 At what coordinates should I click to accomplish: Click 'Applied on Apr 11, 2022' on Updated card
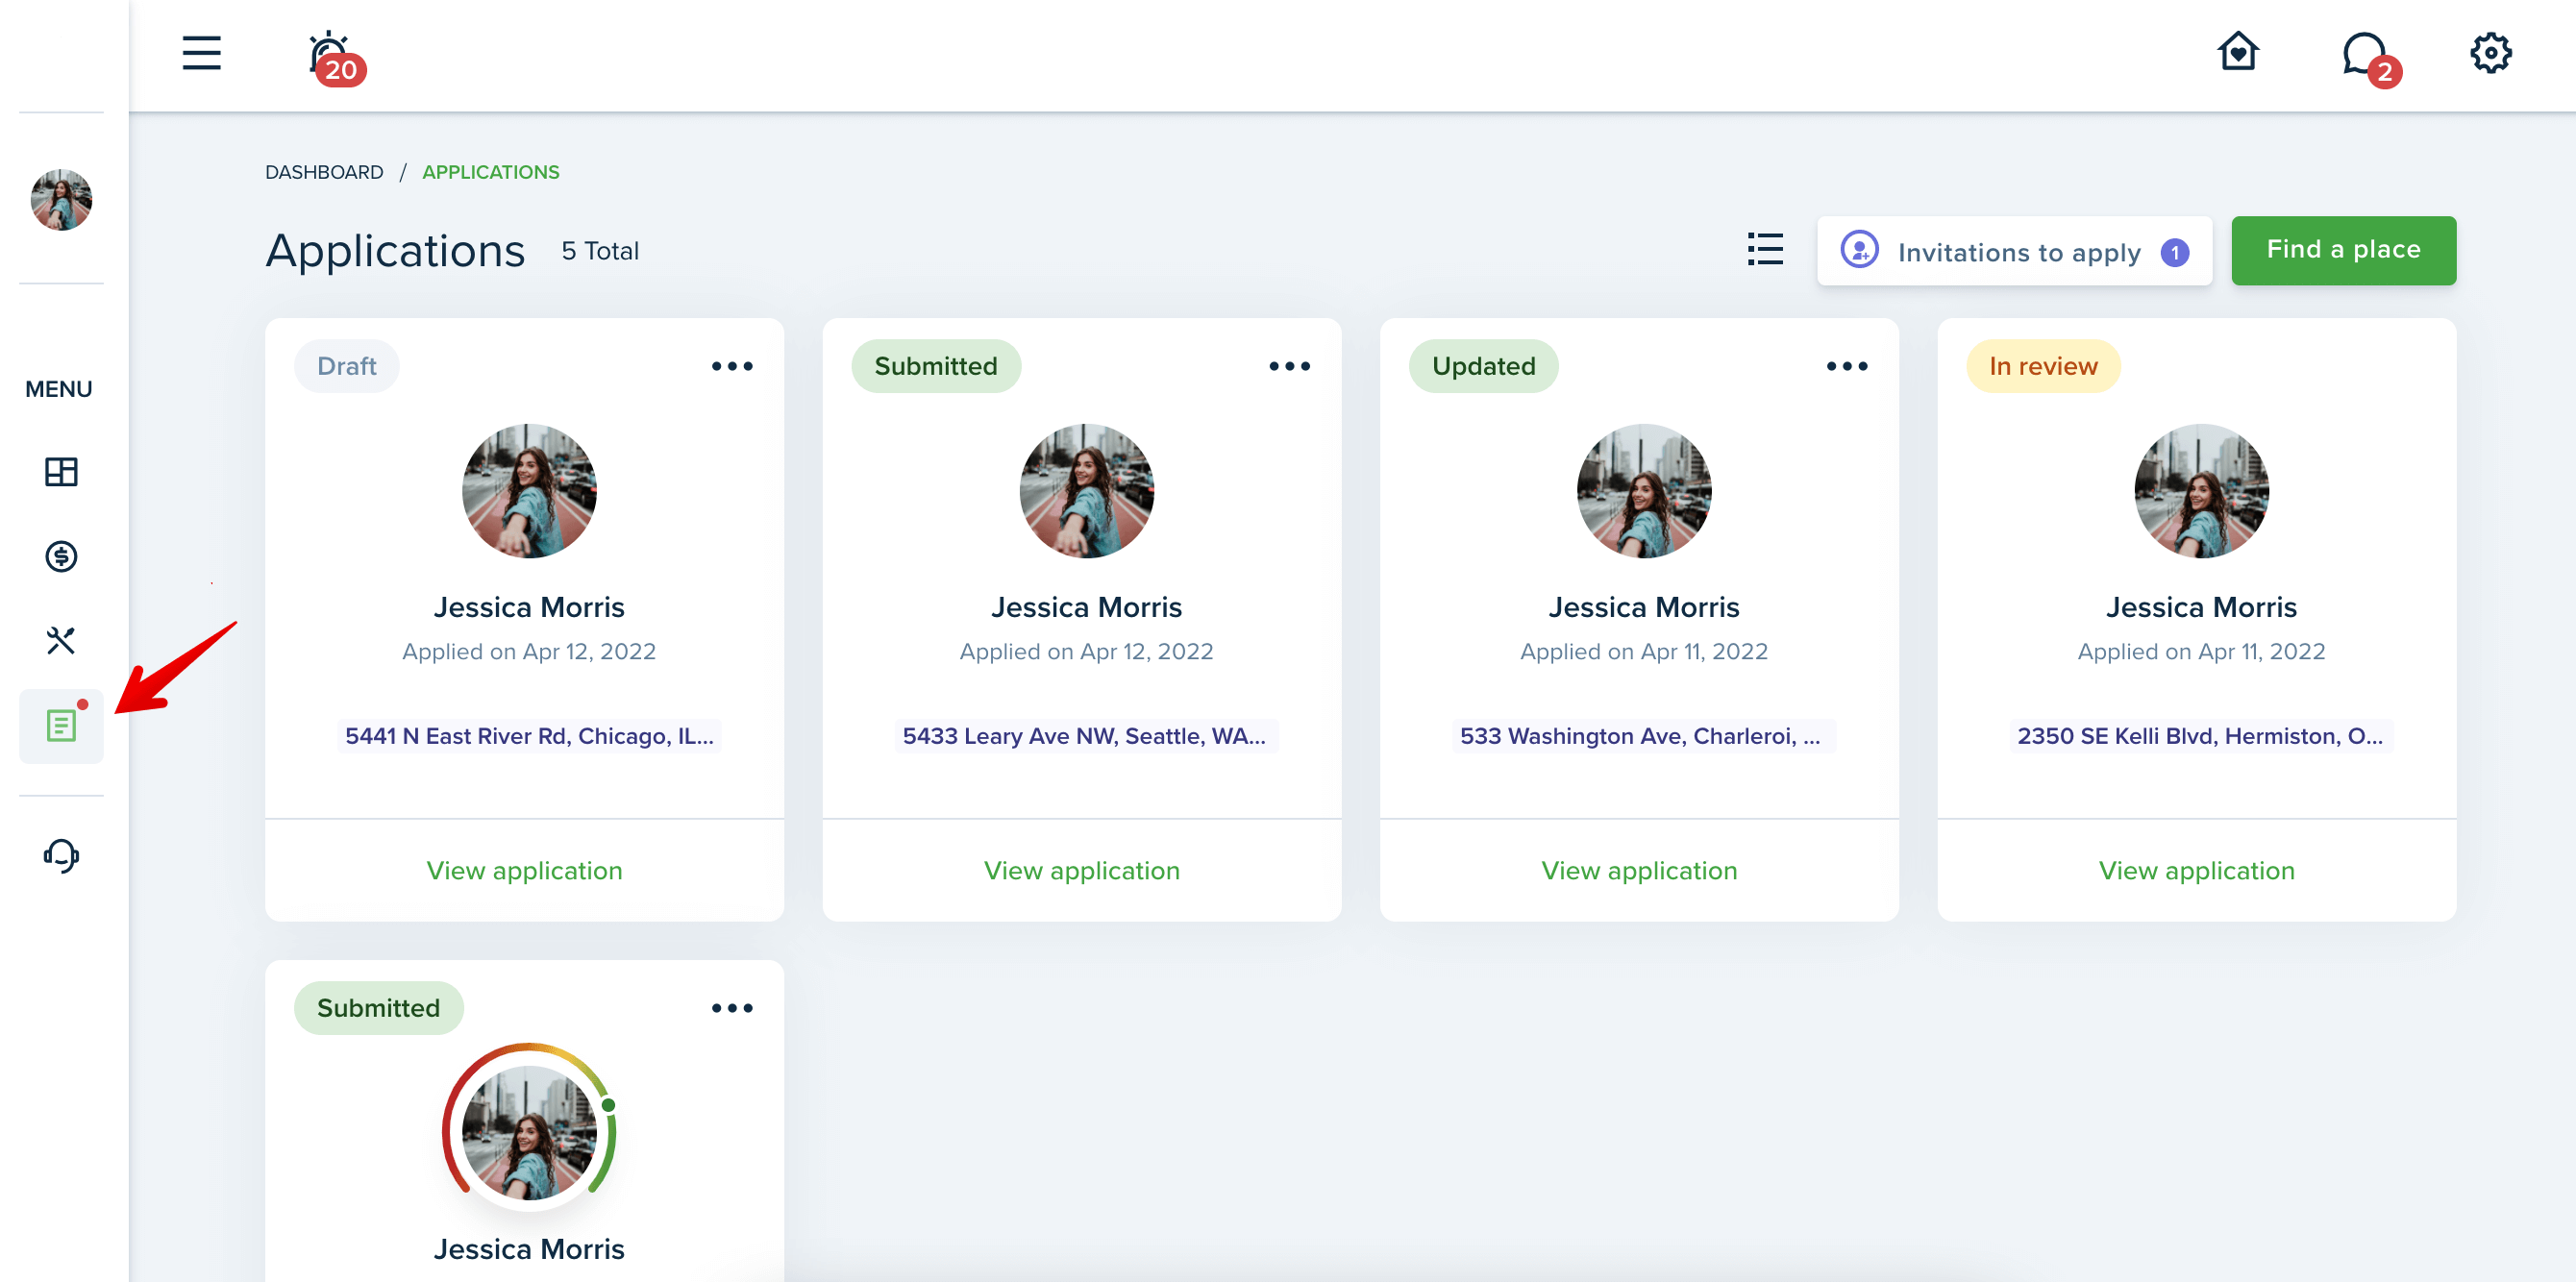1644,652
